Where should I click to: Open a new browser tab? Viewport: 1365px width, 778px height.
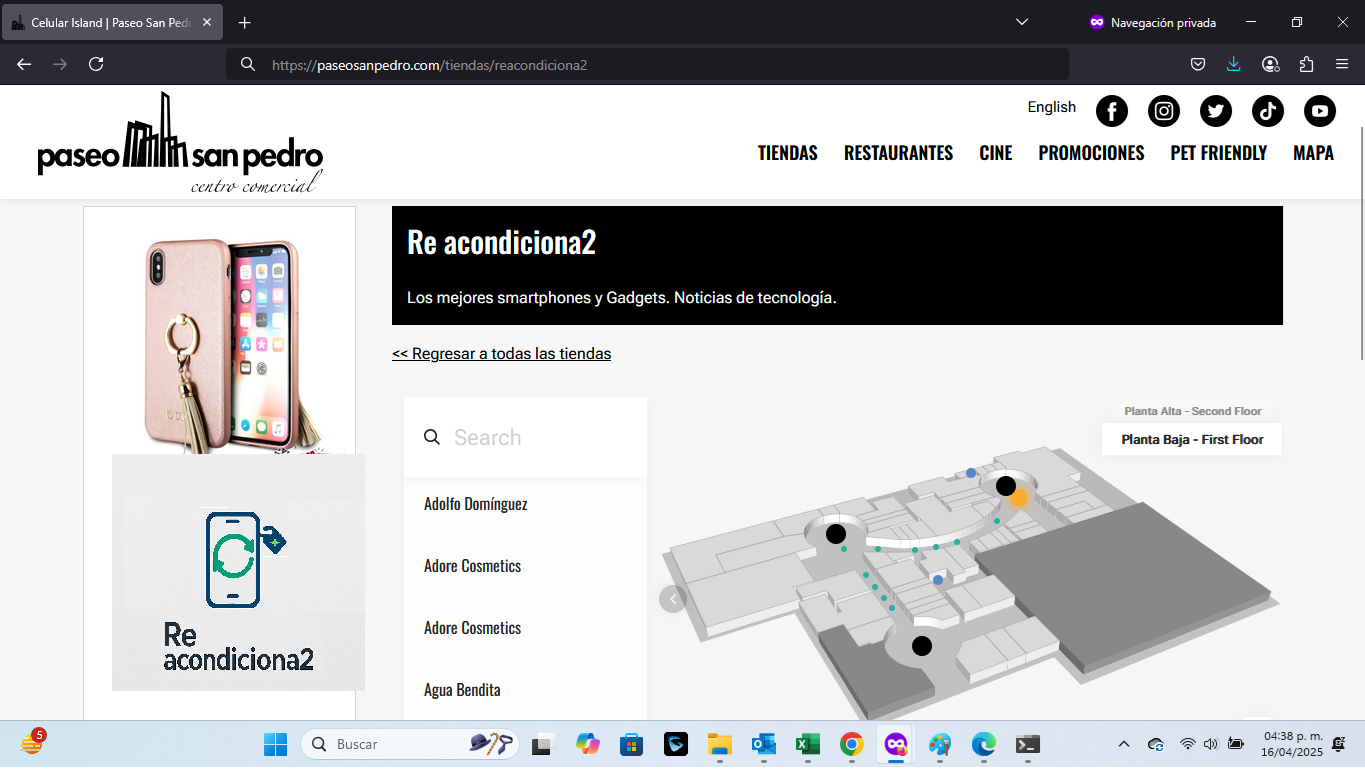coord(245,22)
